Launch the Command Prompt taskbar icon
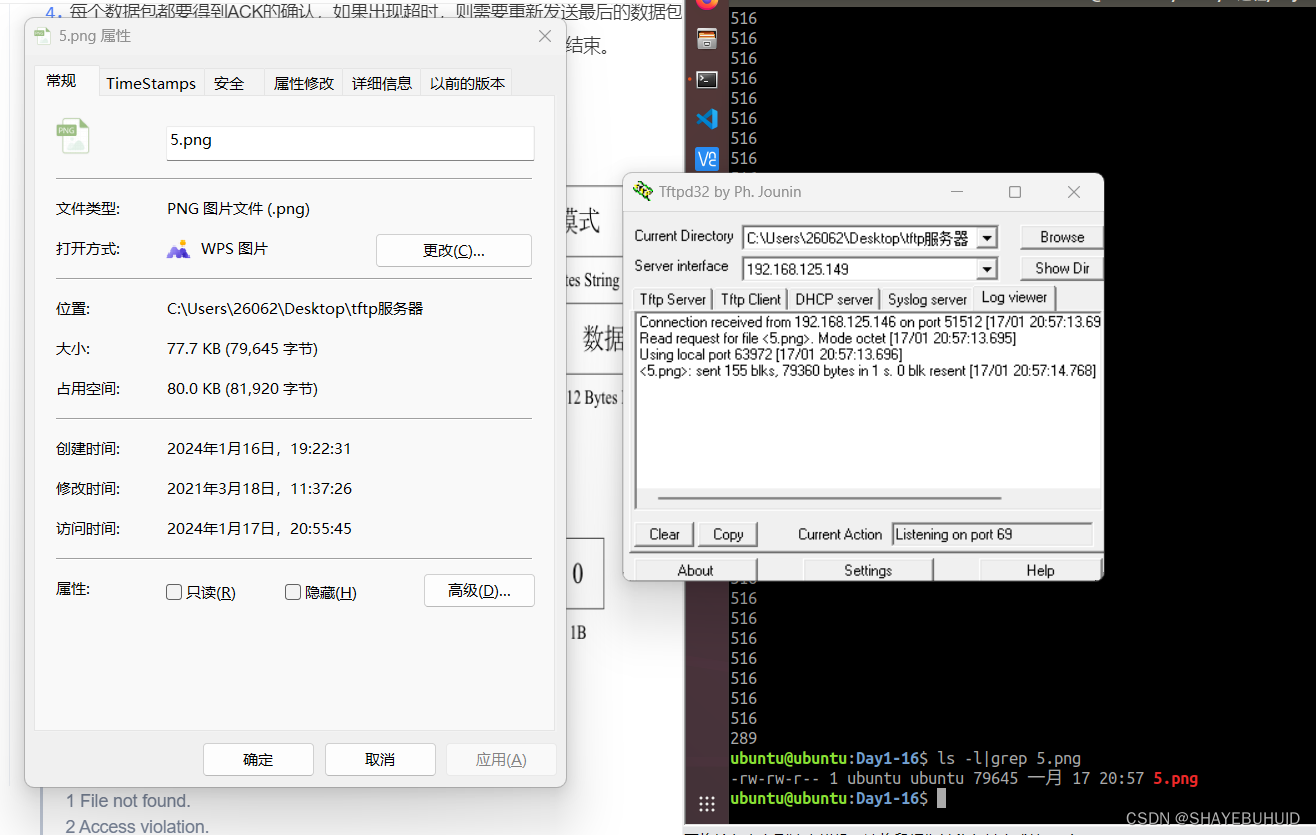 707,79
